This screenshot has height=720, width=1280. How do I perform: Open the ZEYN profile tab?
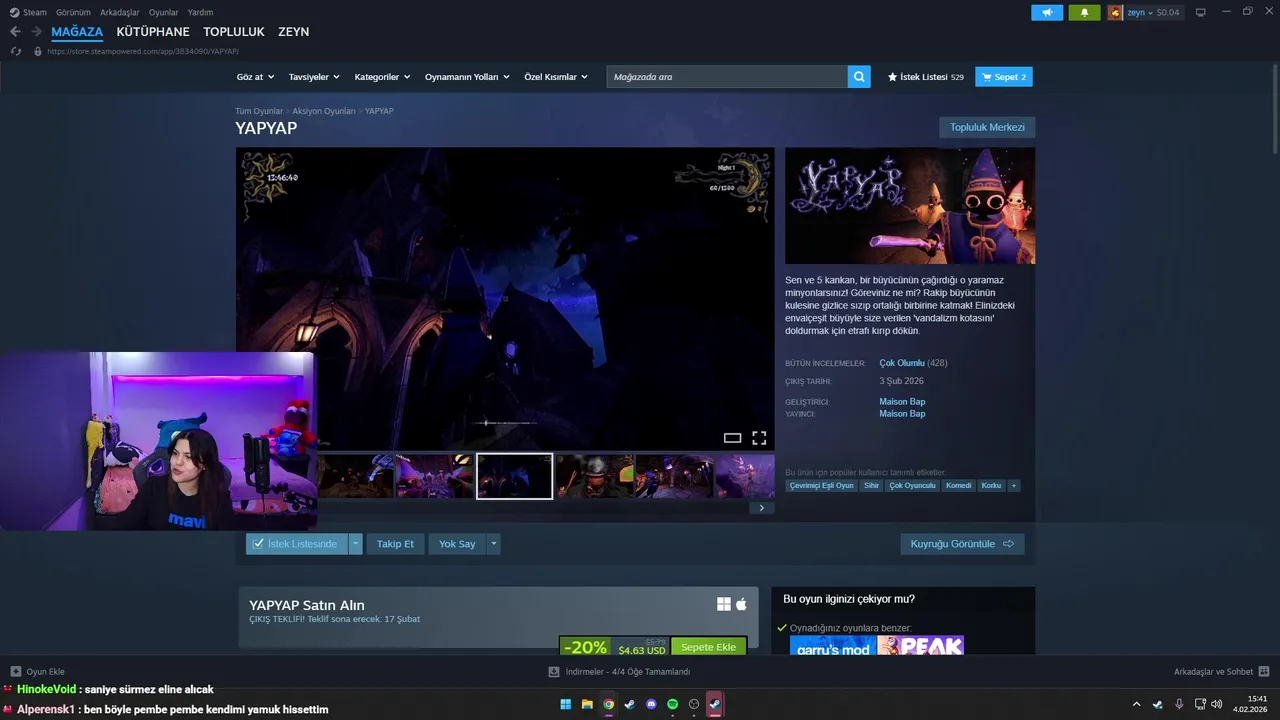point(293,32)
